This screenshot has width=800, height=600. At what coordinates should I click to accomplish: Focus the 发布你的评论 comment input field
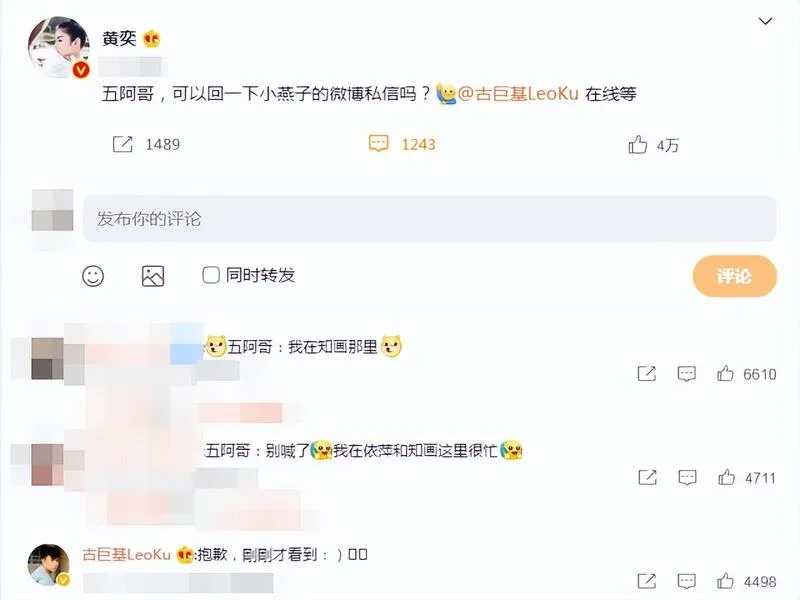(430, 219)
